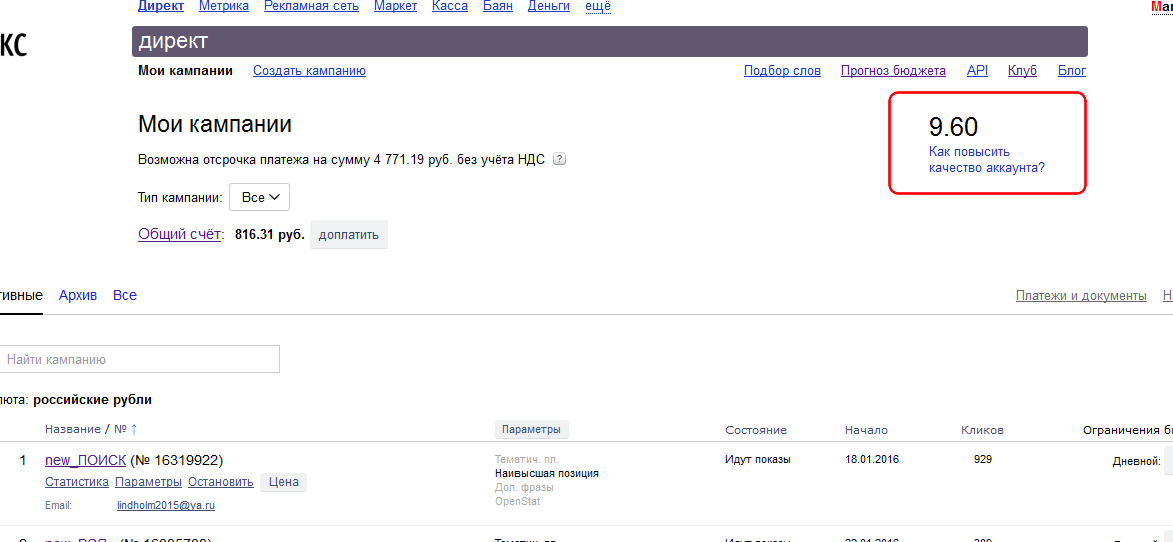Focus the Найти кампанию search field
The height and width of the screenshot is (542, 1173).
click(138, 359)
